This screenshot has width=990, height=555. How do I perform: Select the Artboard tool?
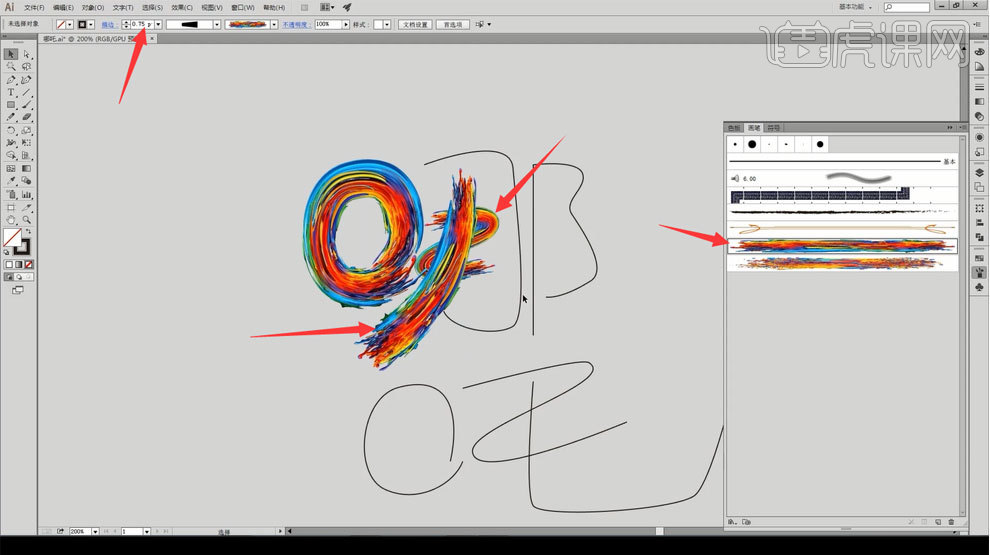click(x=11, y=207)
